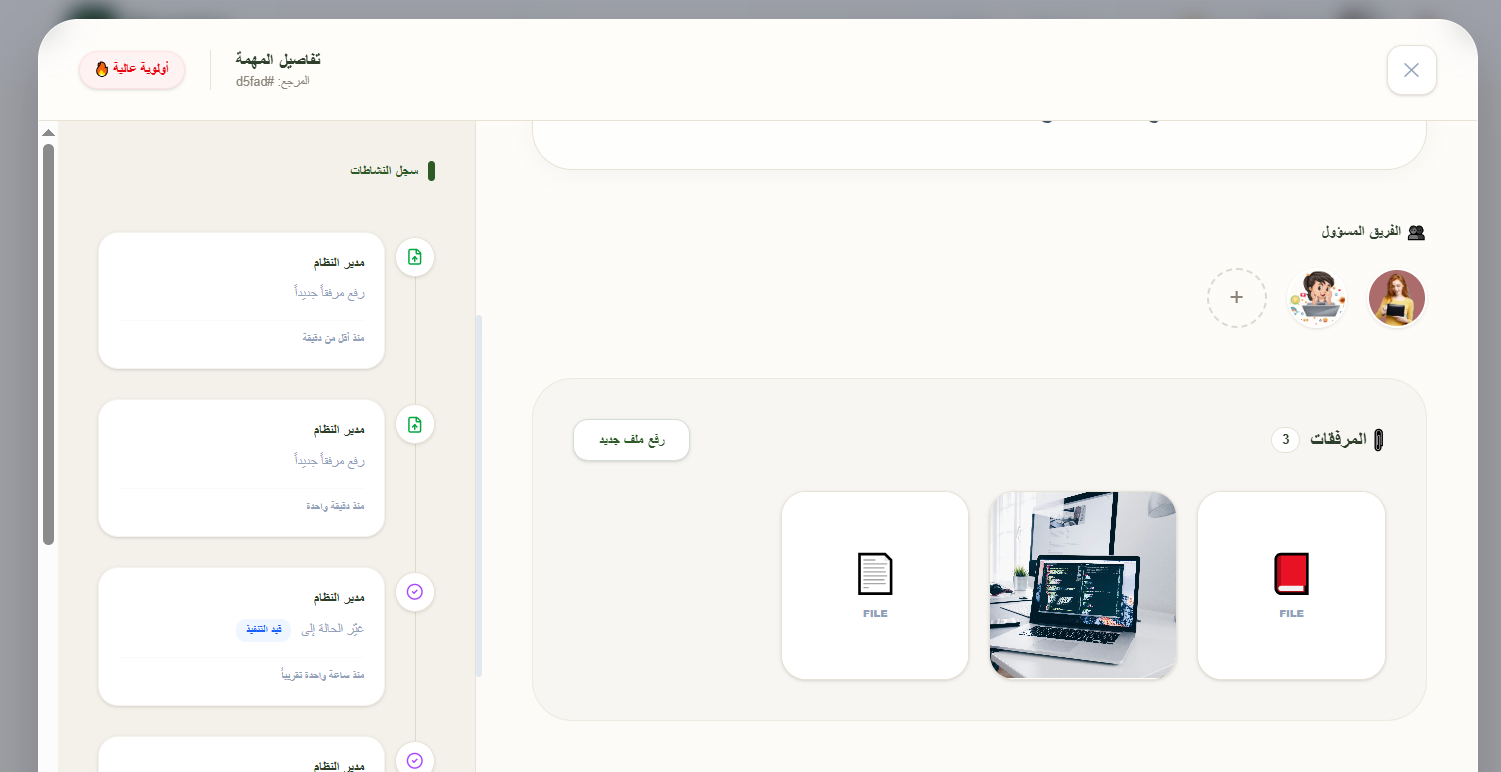Image resolution: width=1501 pixels, height=772 pixels.
Task: Click the second green upload activity icon
Action: [x=415, y=425]
